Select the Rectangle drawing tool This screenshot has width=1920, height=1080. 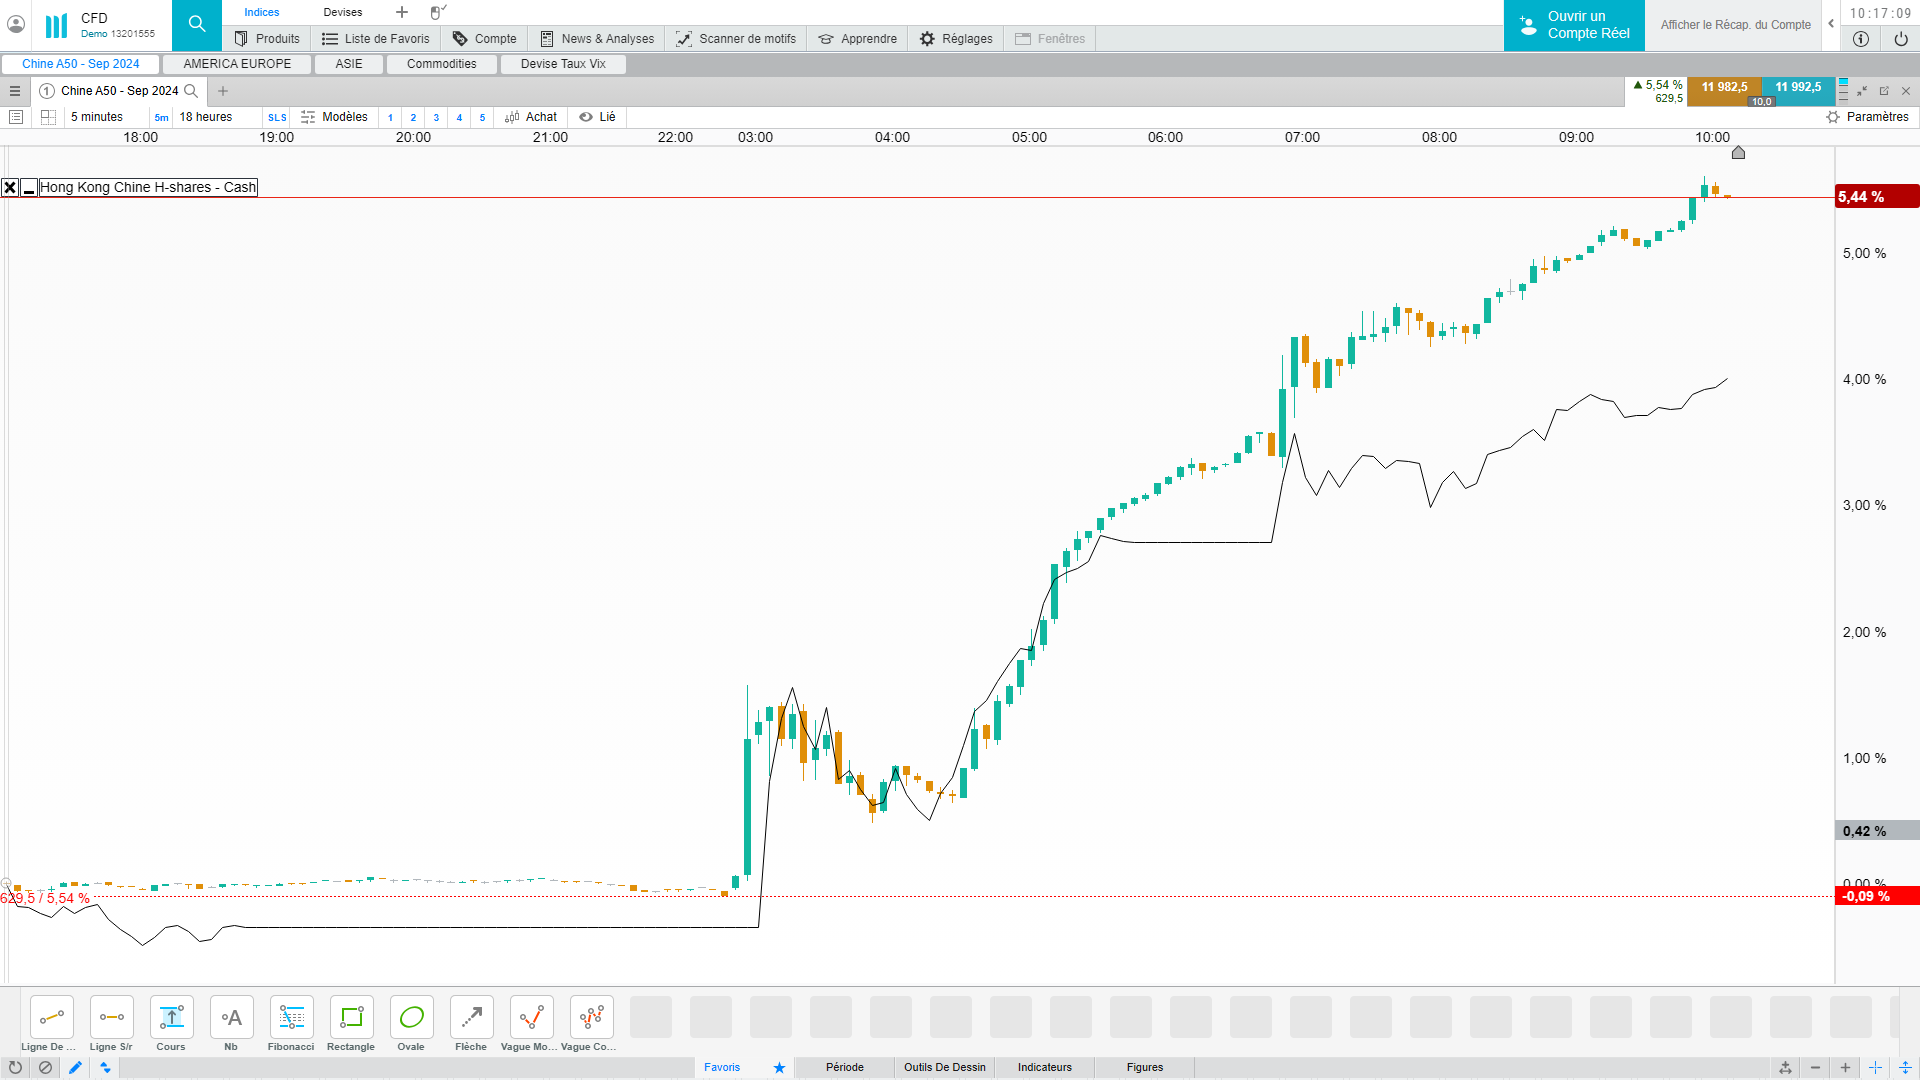pyautogui.click(x=351, y=1018)
